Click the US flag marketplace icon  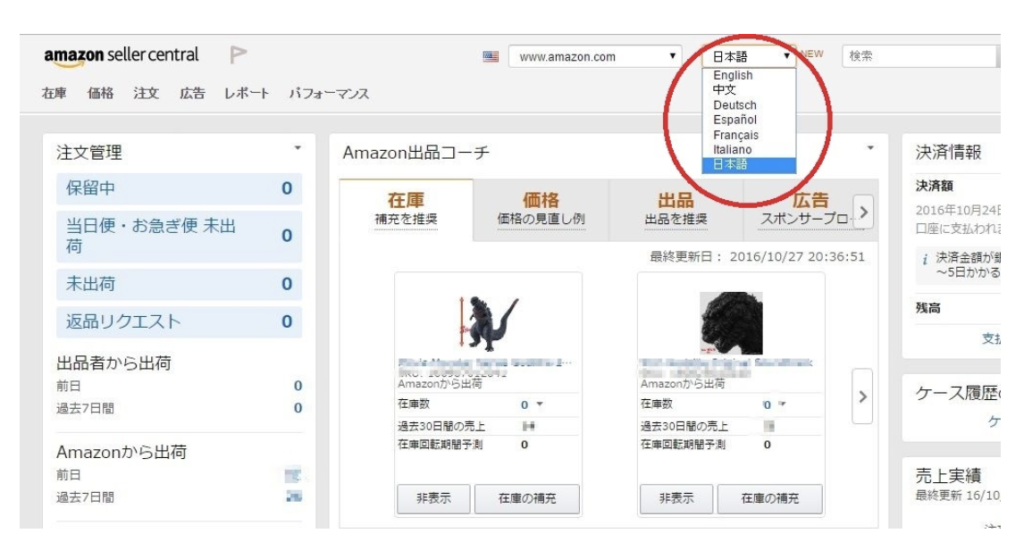pyautogui.click(x=490, y=57)
